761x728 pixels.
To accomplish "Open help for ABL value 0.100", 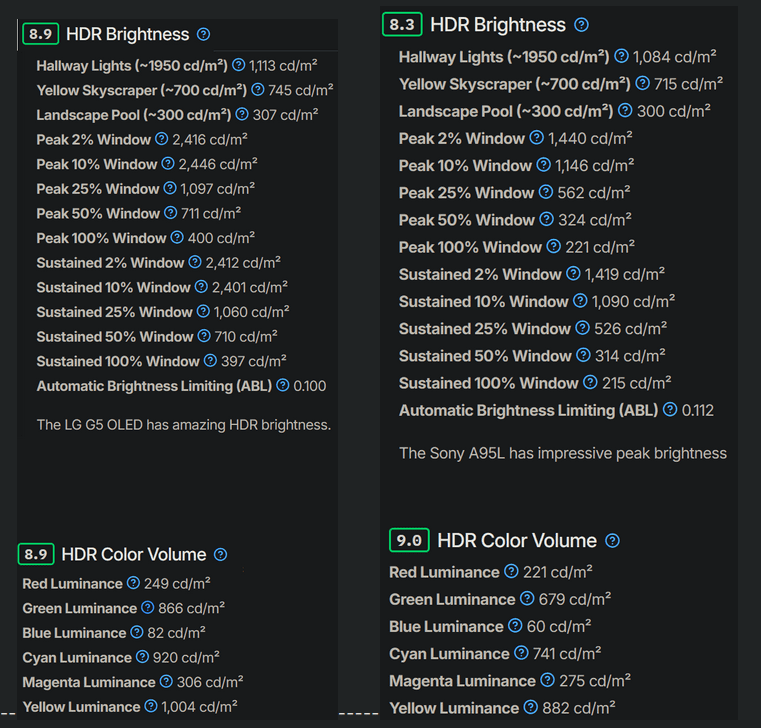I will 282,385.
